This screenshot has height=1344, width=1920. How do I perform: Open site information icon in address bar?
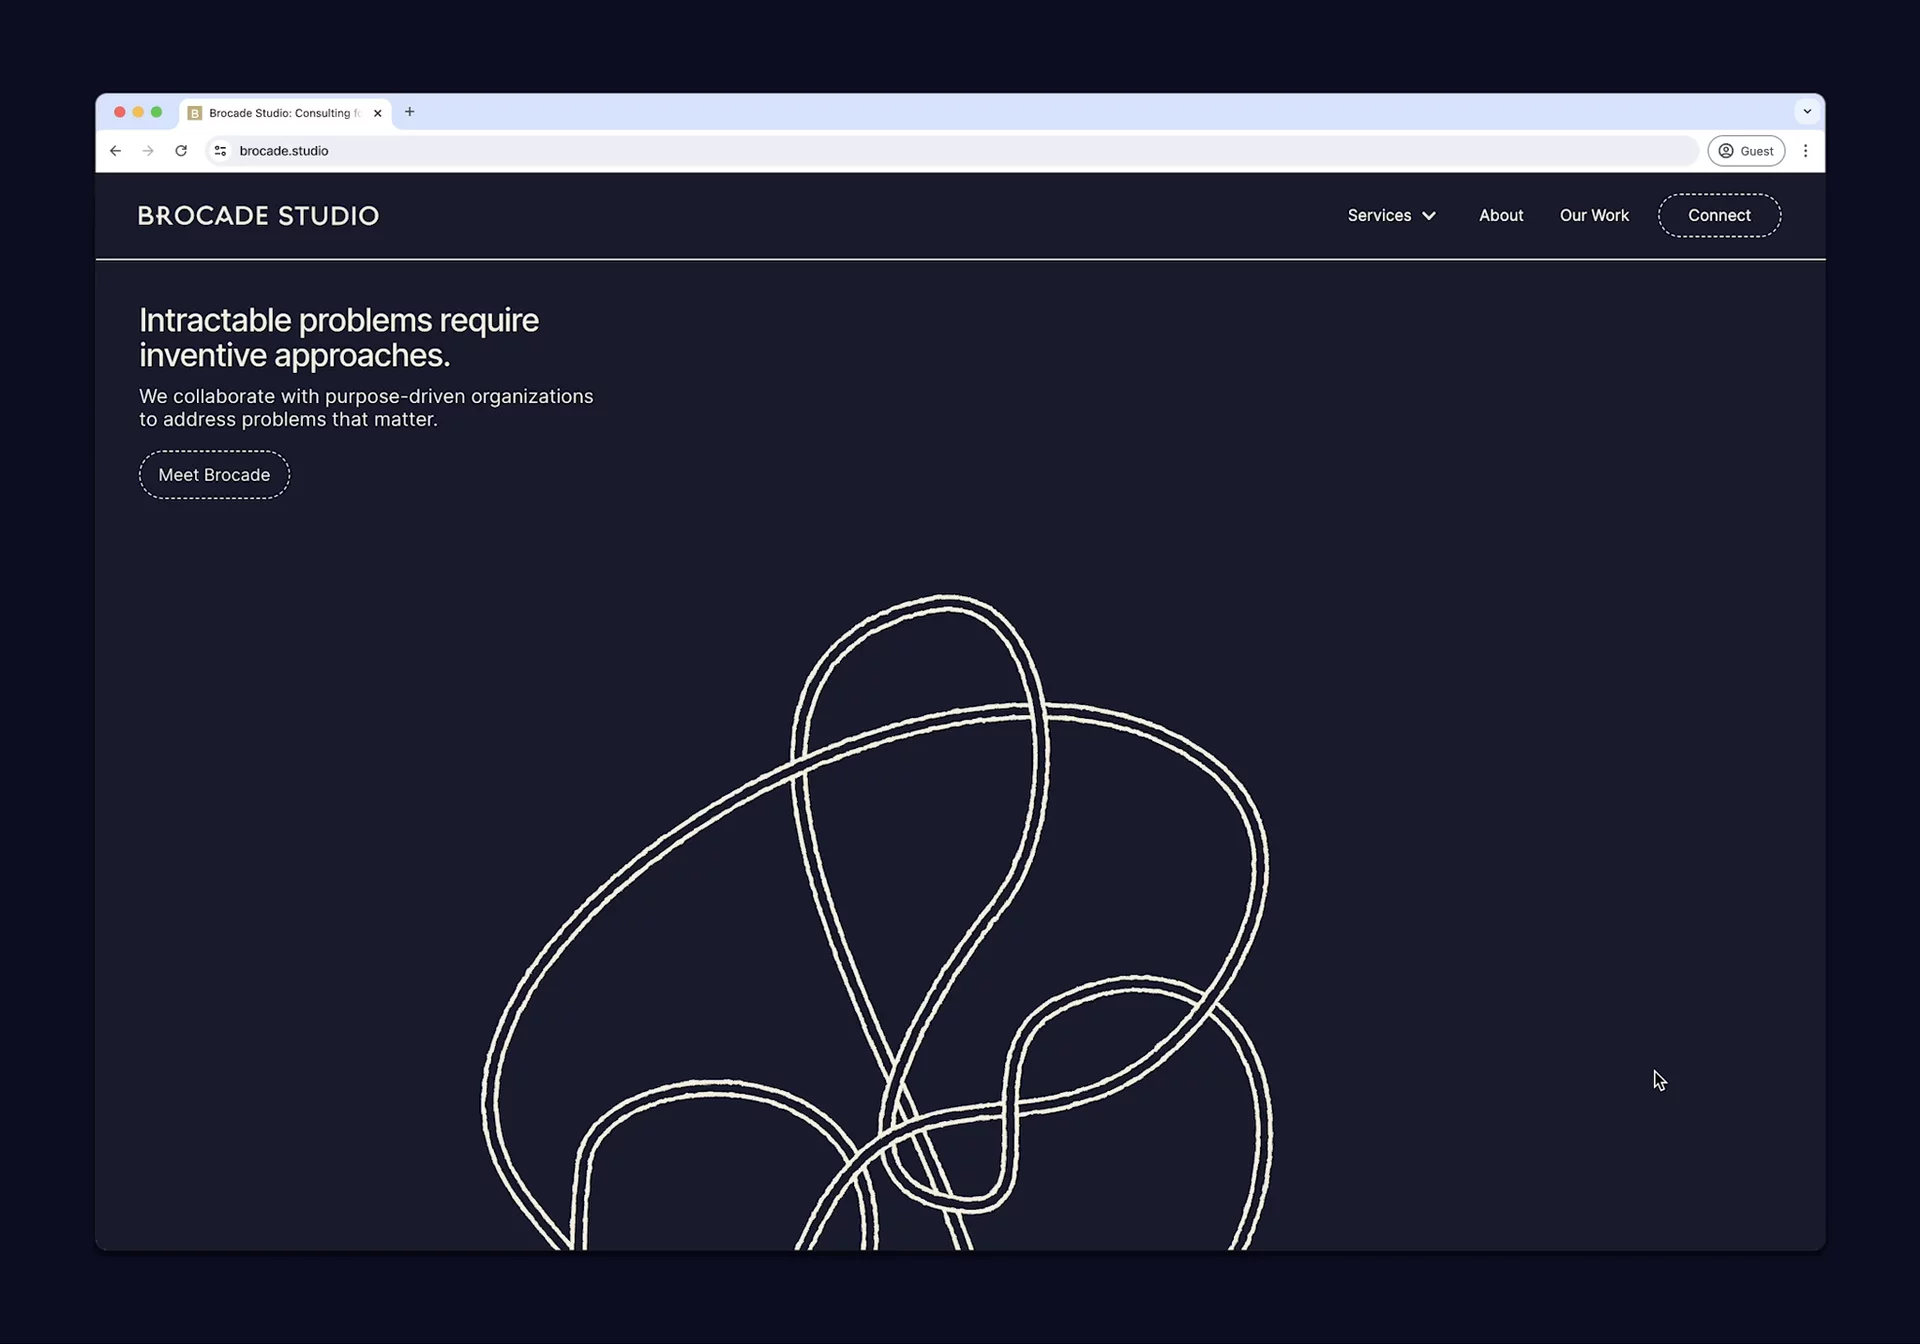(x=220, y=151)
